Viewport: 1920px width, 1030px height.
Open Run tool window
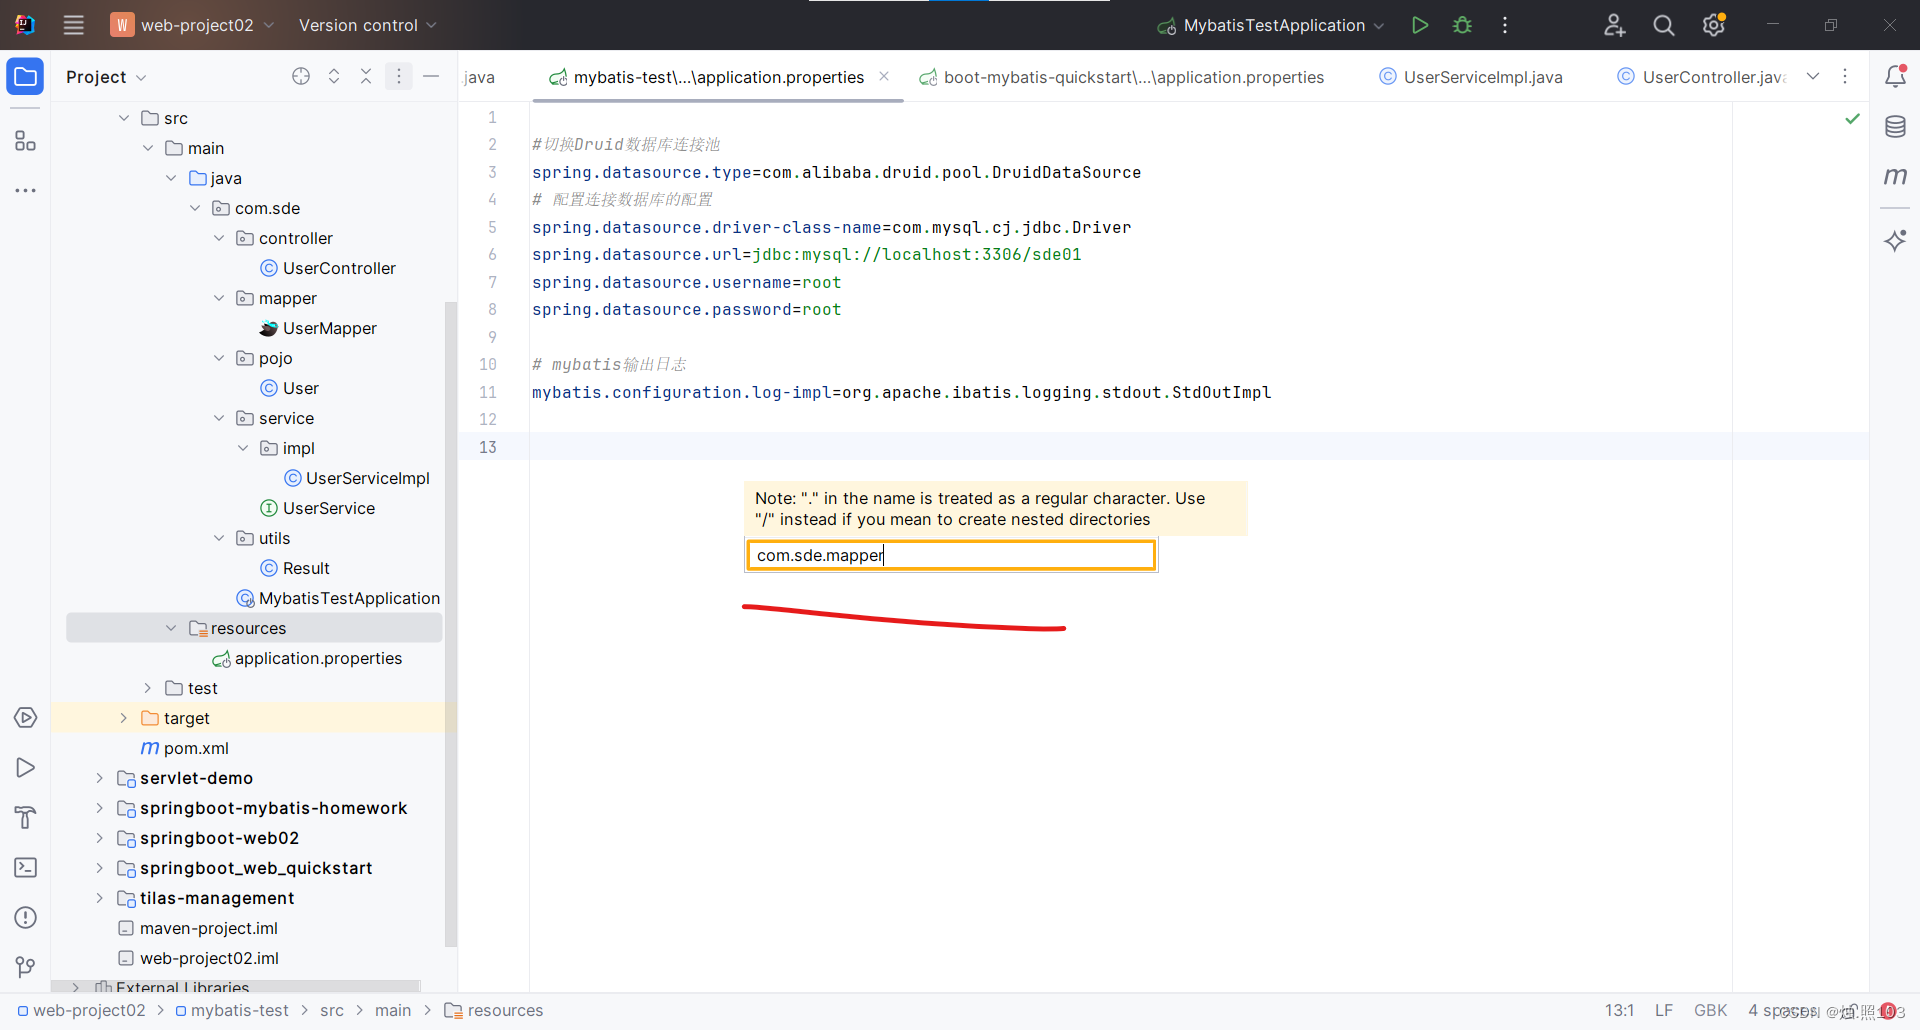point(25,768)
